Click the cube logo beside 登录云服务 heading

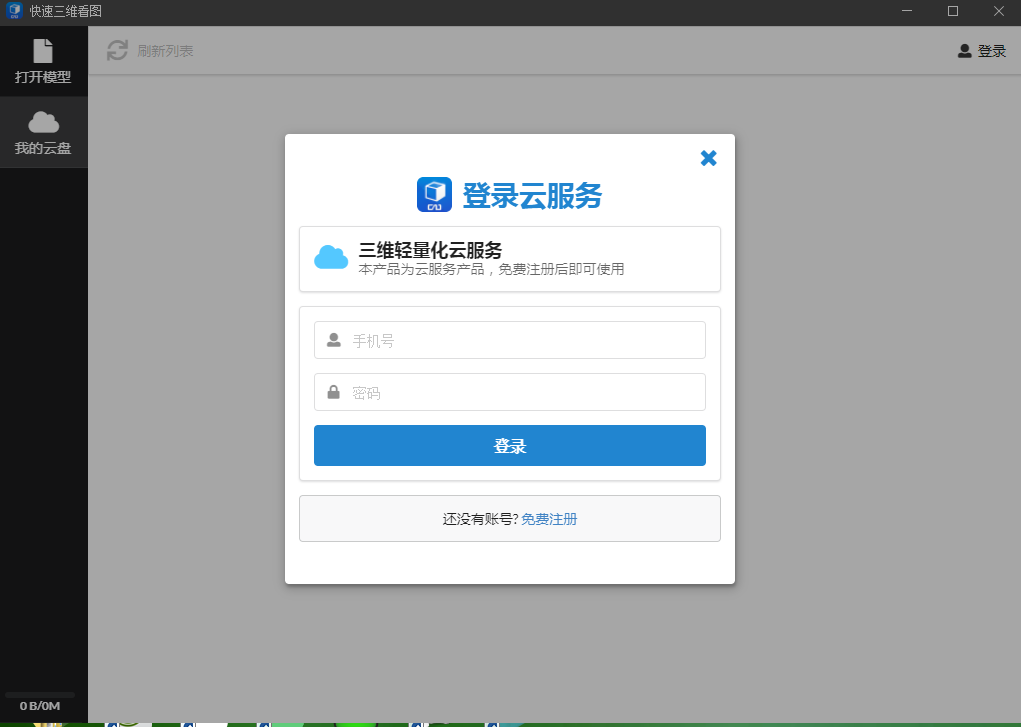click(x=434, y=194)
